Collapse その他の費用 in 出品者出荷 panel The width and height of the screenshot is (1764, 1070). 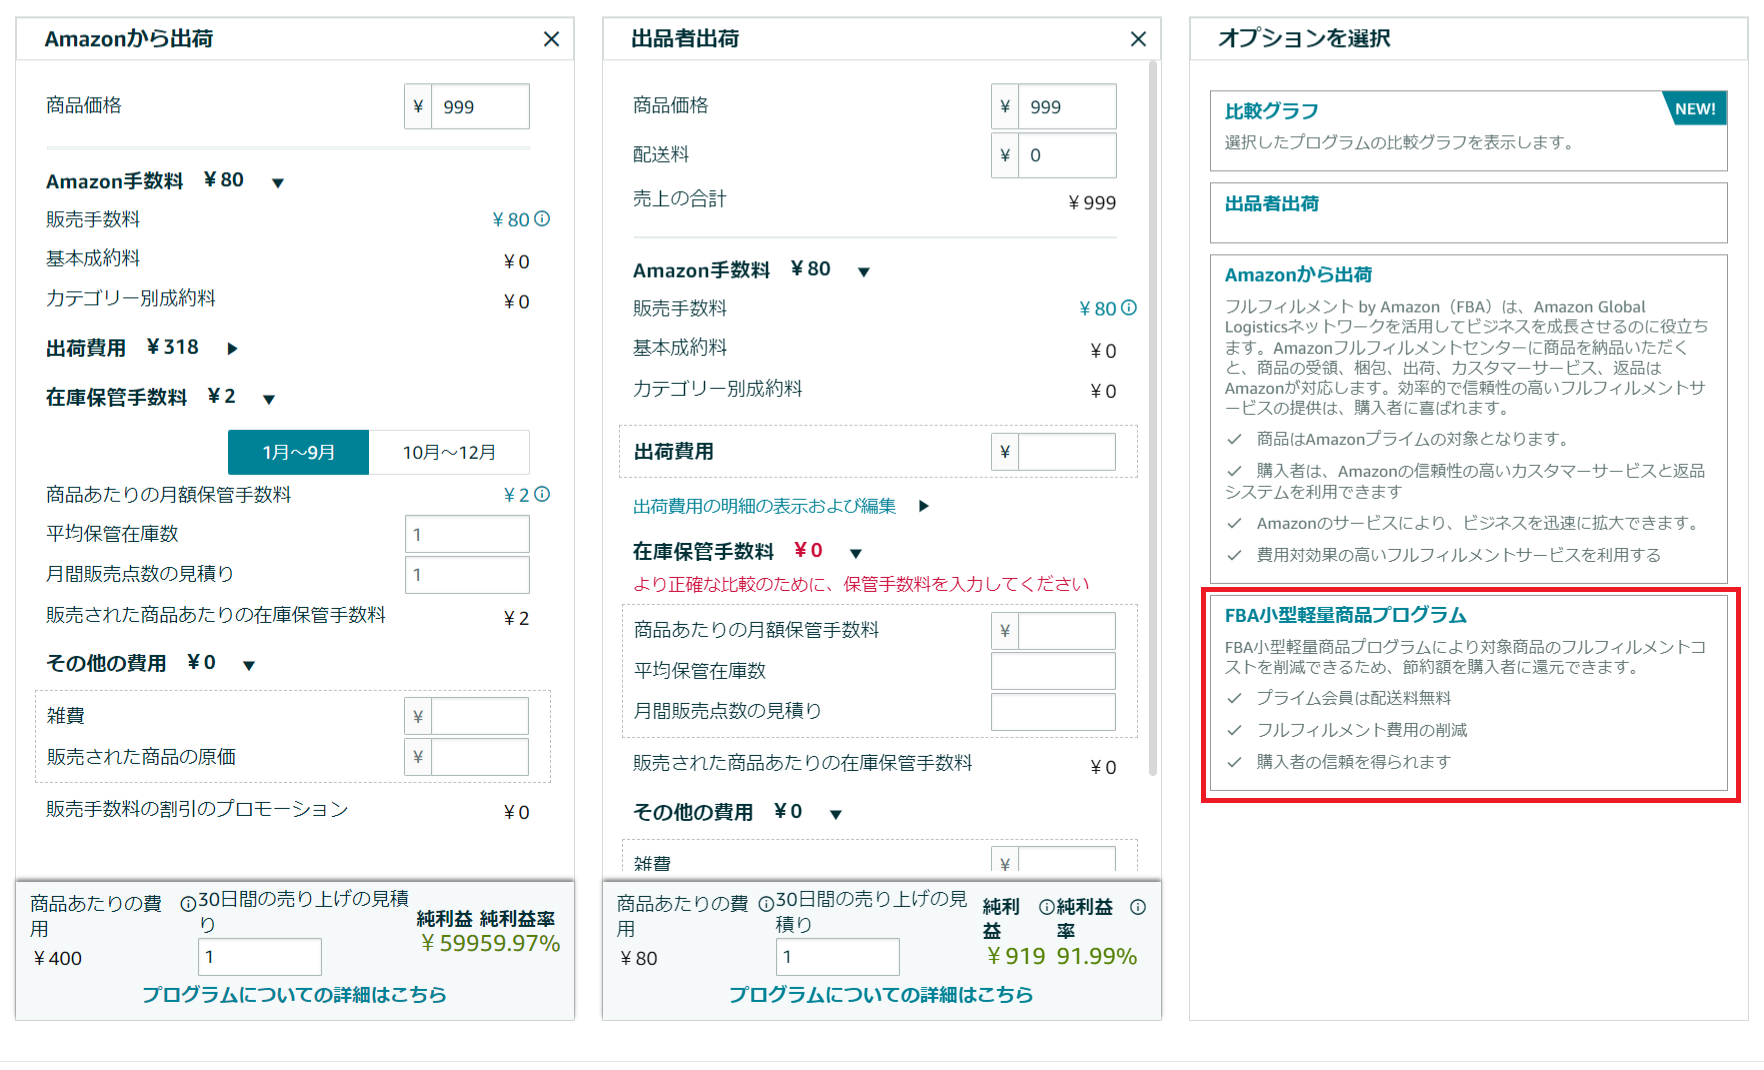tap(836, 814)
